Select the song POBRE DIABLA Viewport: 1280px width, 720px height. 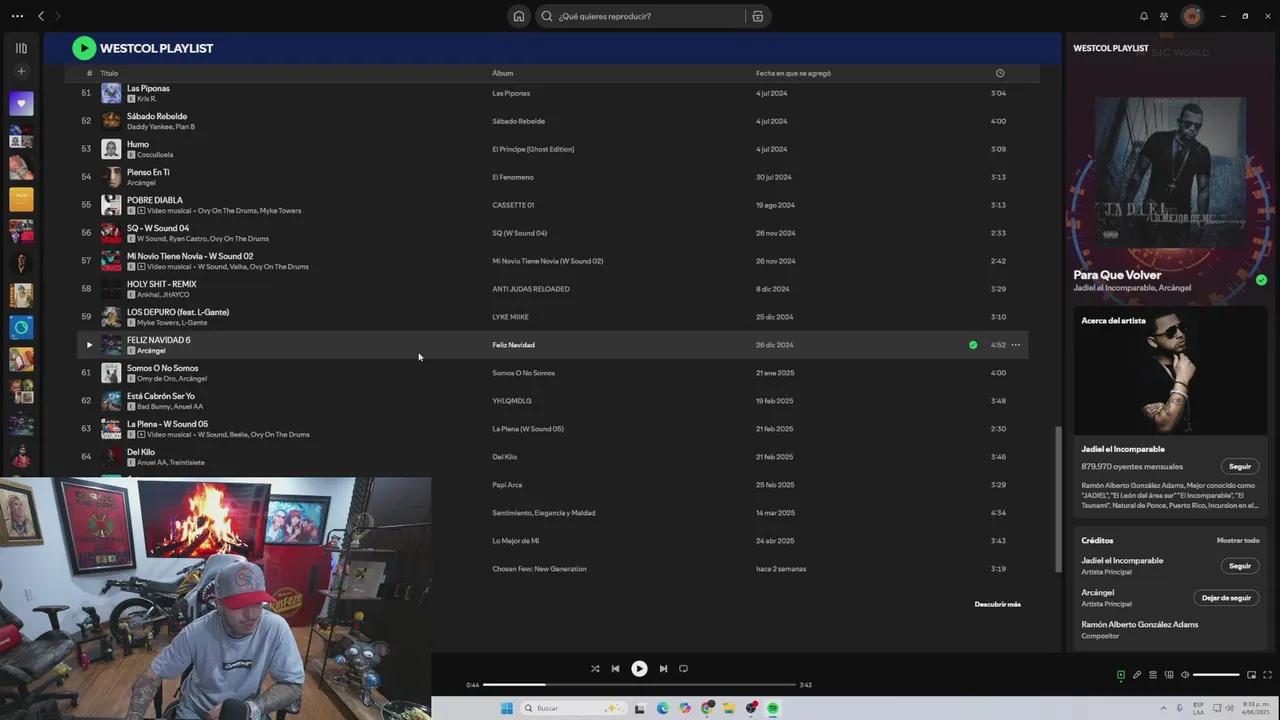coord(155,200)
